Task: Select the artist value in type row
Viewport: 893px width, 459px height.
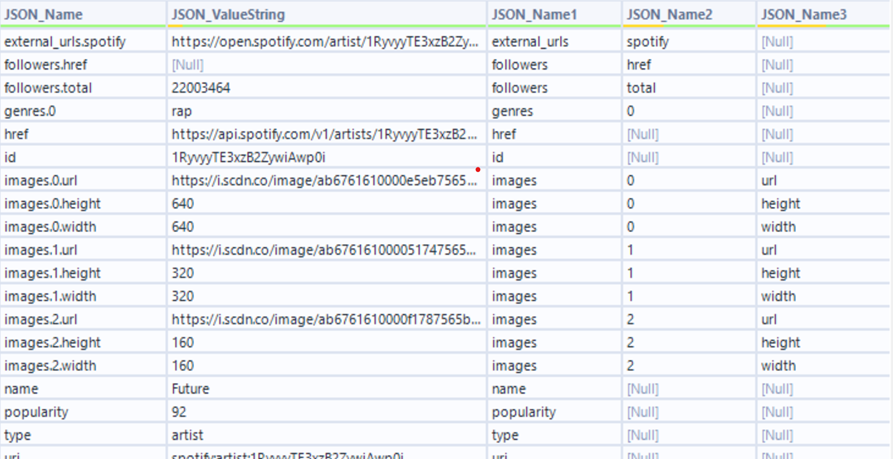Action: tap(327, 435)
